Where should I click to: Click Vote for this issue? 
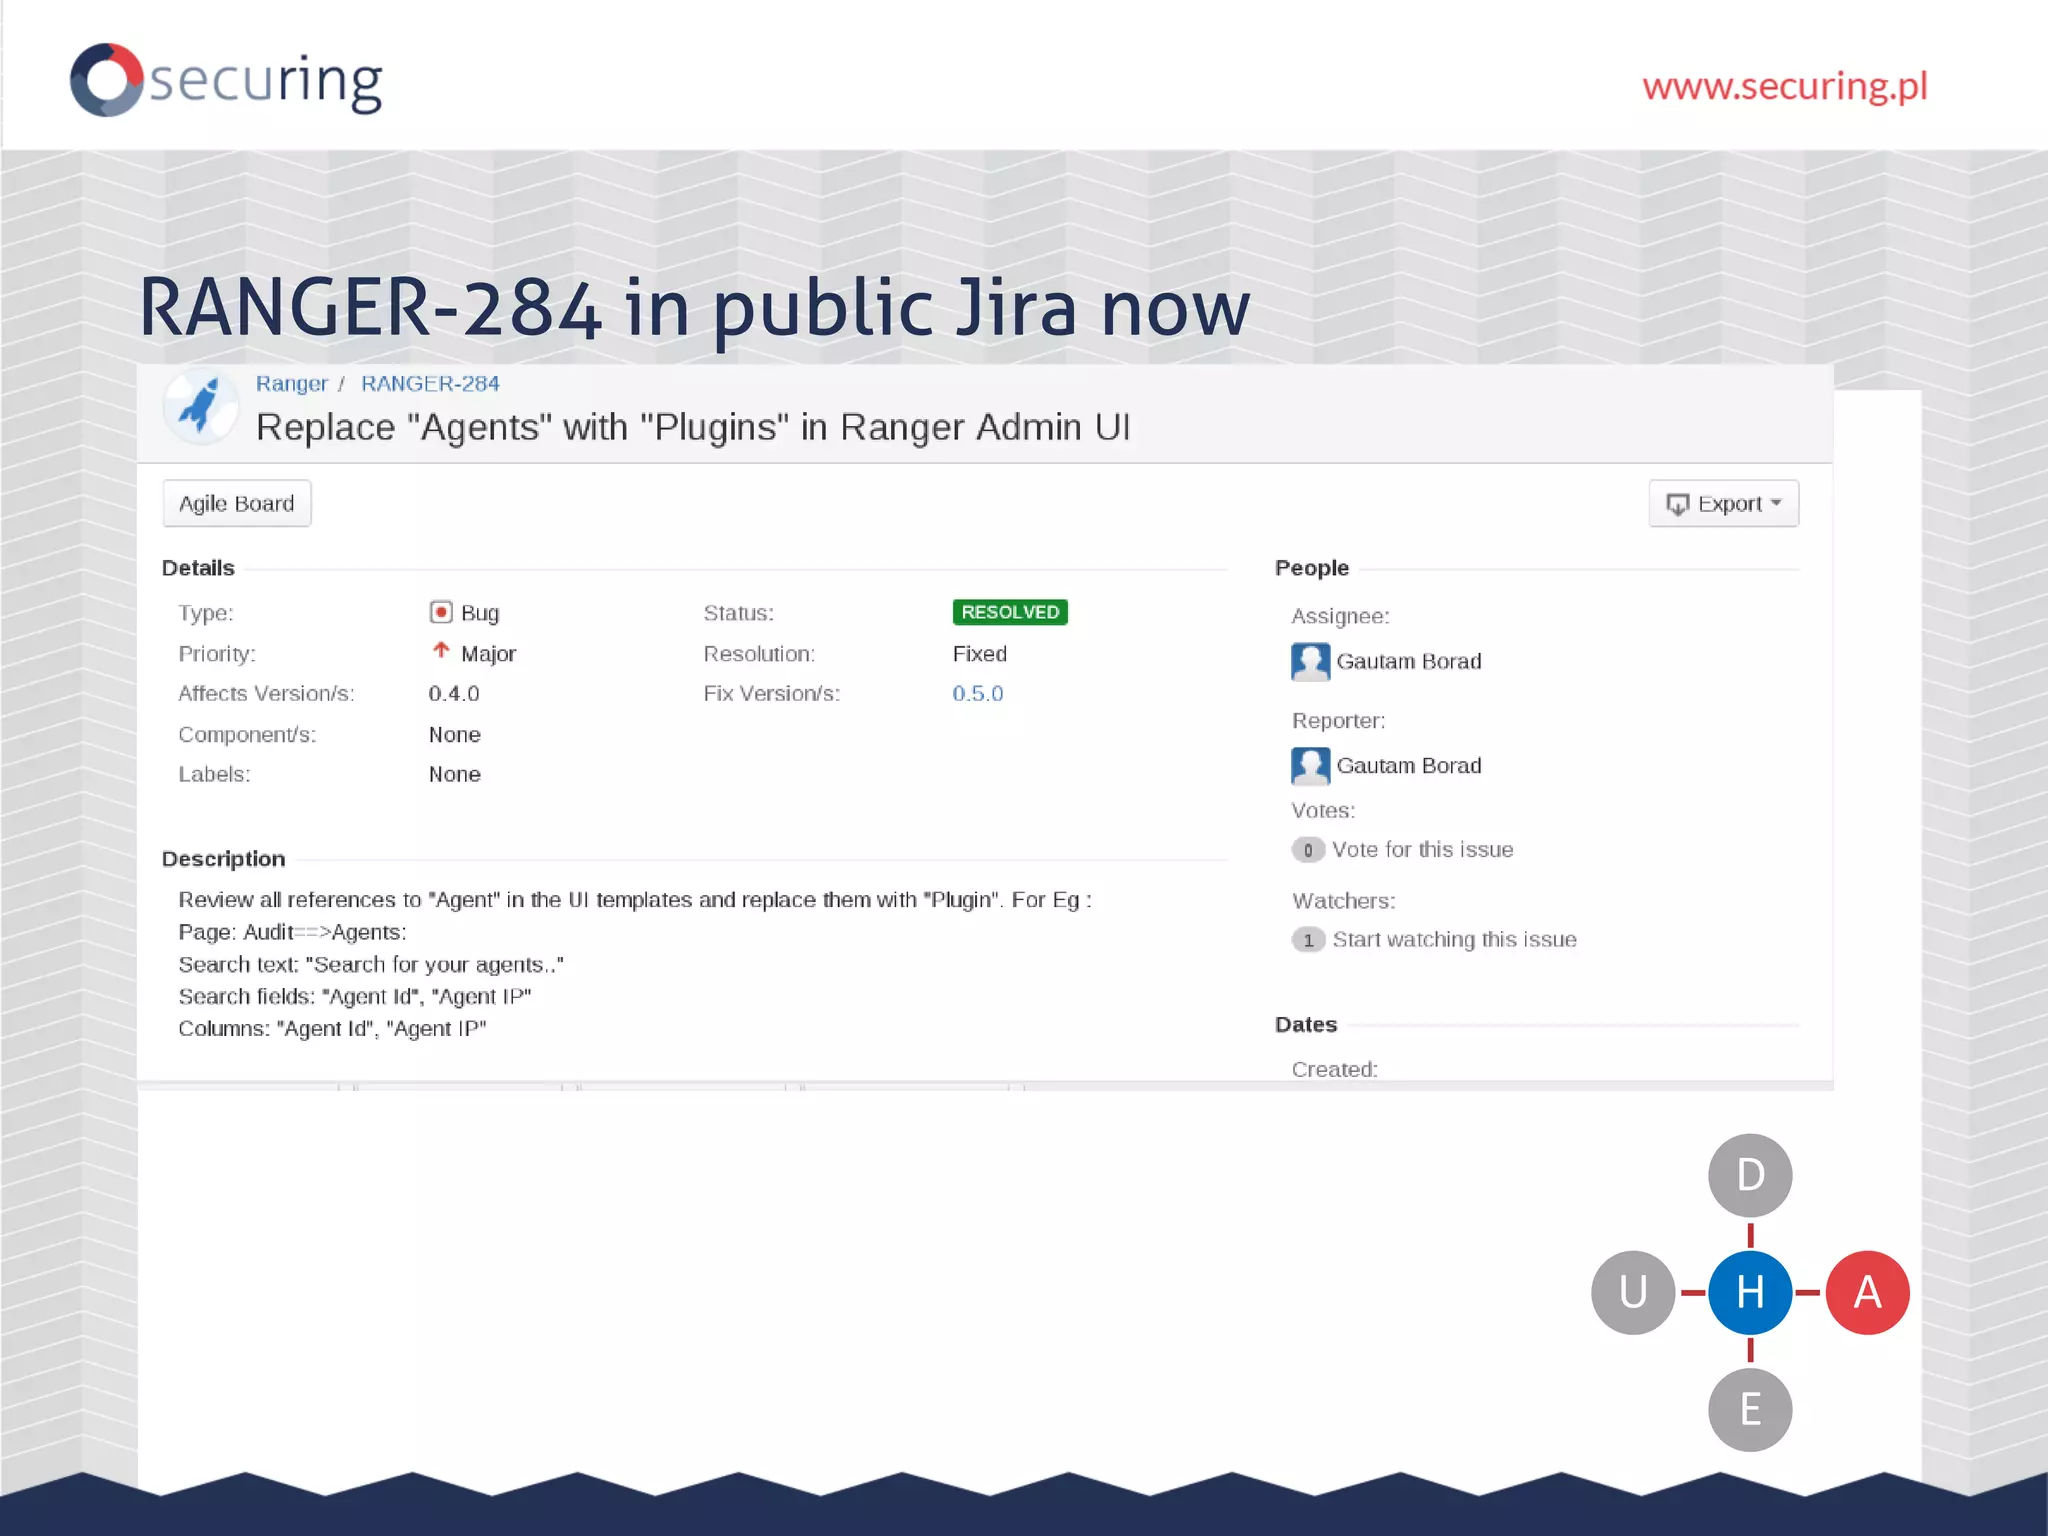pyautogui.click(x=1422, y=850)
